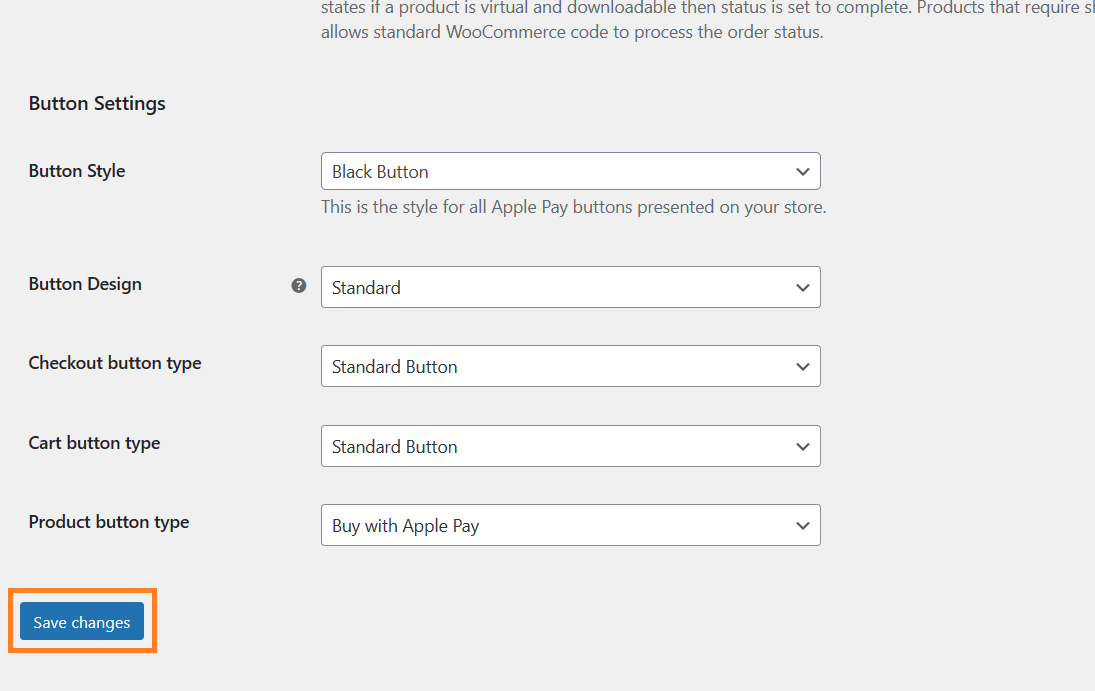The image size is (1095, 691).
Task: Click the Button Design help question-mark icon
Action: point(299,285)
